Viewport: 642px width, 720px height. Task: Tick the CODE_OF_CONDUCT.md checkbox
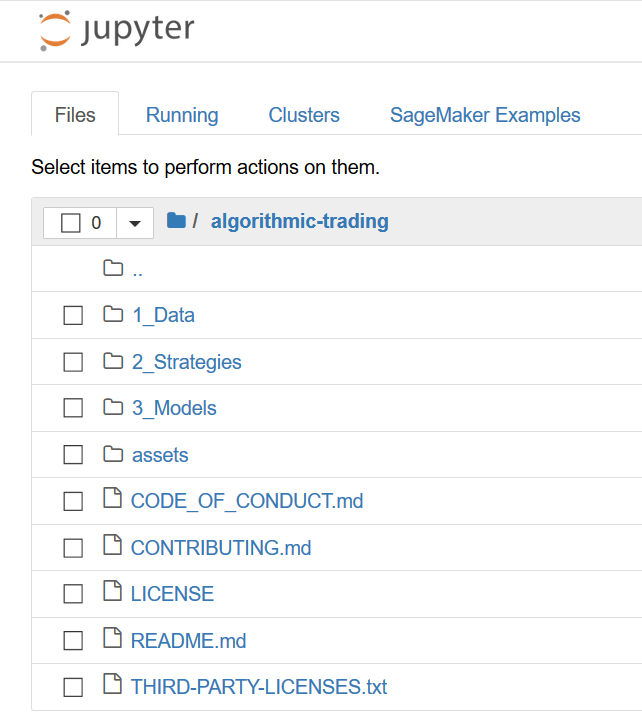click(73, 501)
